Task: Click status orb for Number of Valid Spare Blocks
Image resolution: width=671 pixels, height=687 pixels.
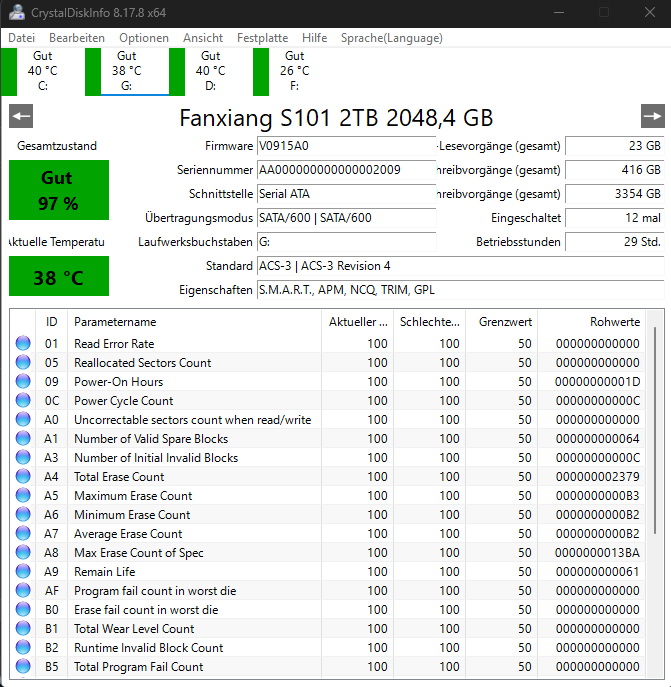Action: (x=23, y=439)
